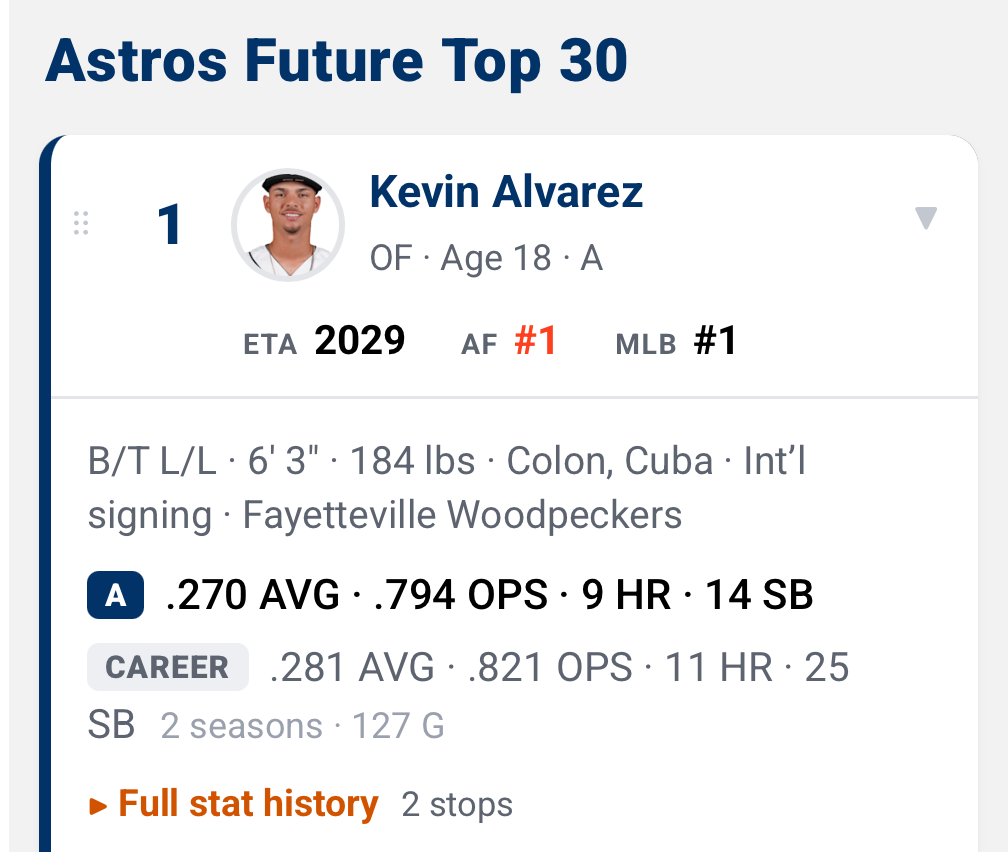This screenshot has height=852, width=1008.
Task: Open Kevin Alvarez player name link
Action: 506,192
